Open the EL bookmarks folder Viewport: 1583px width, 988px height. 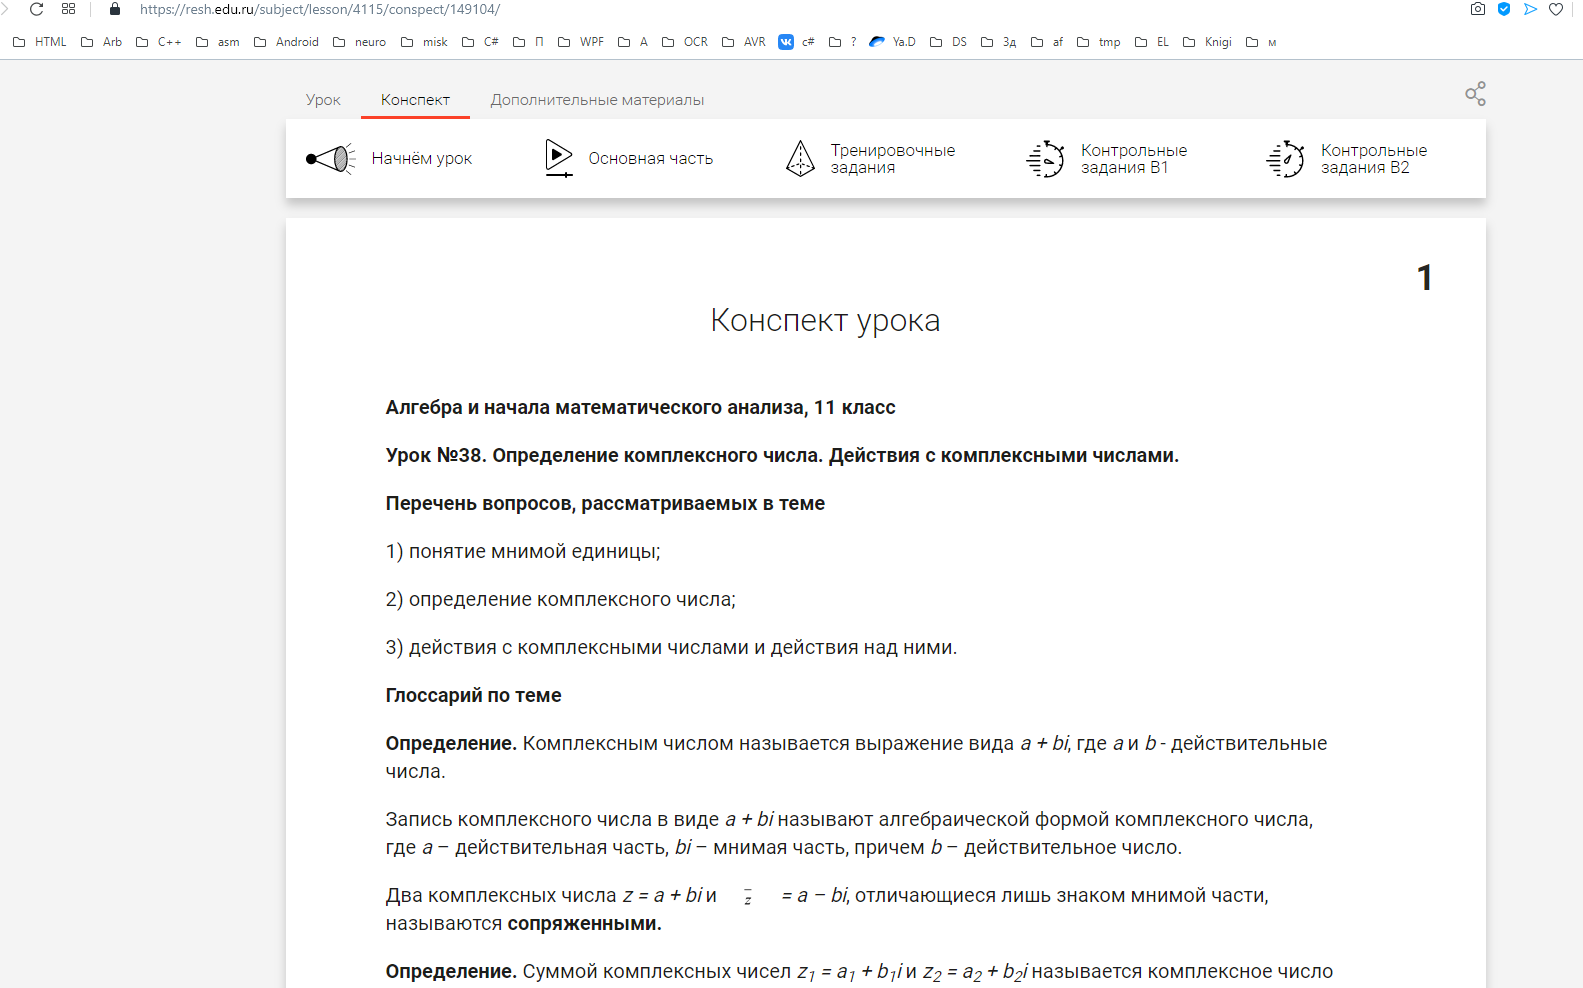[x=1152, y=42]
